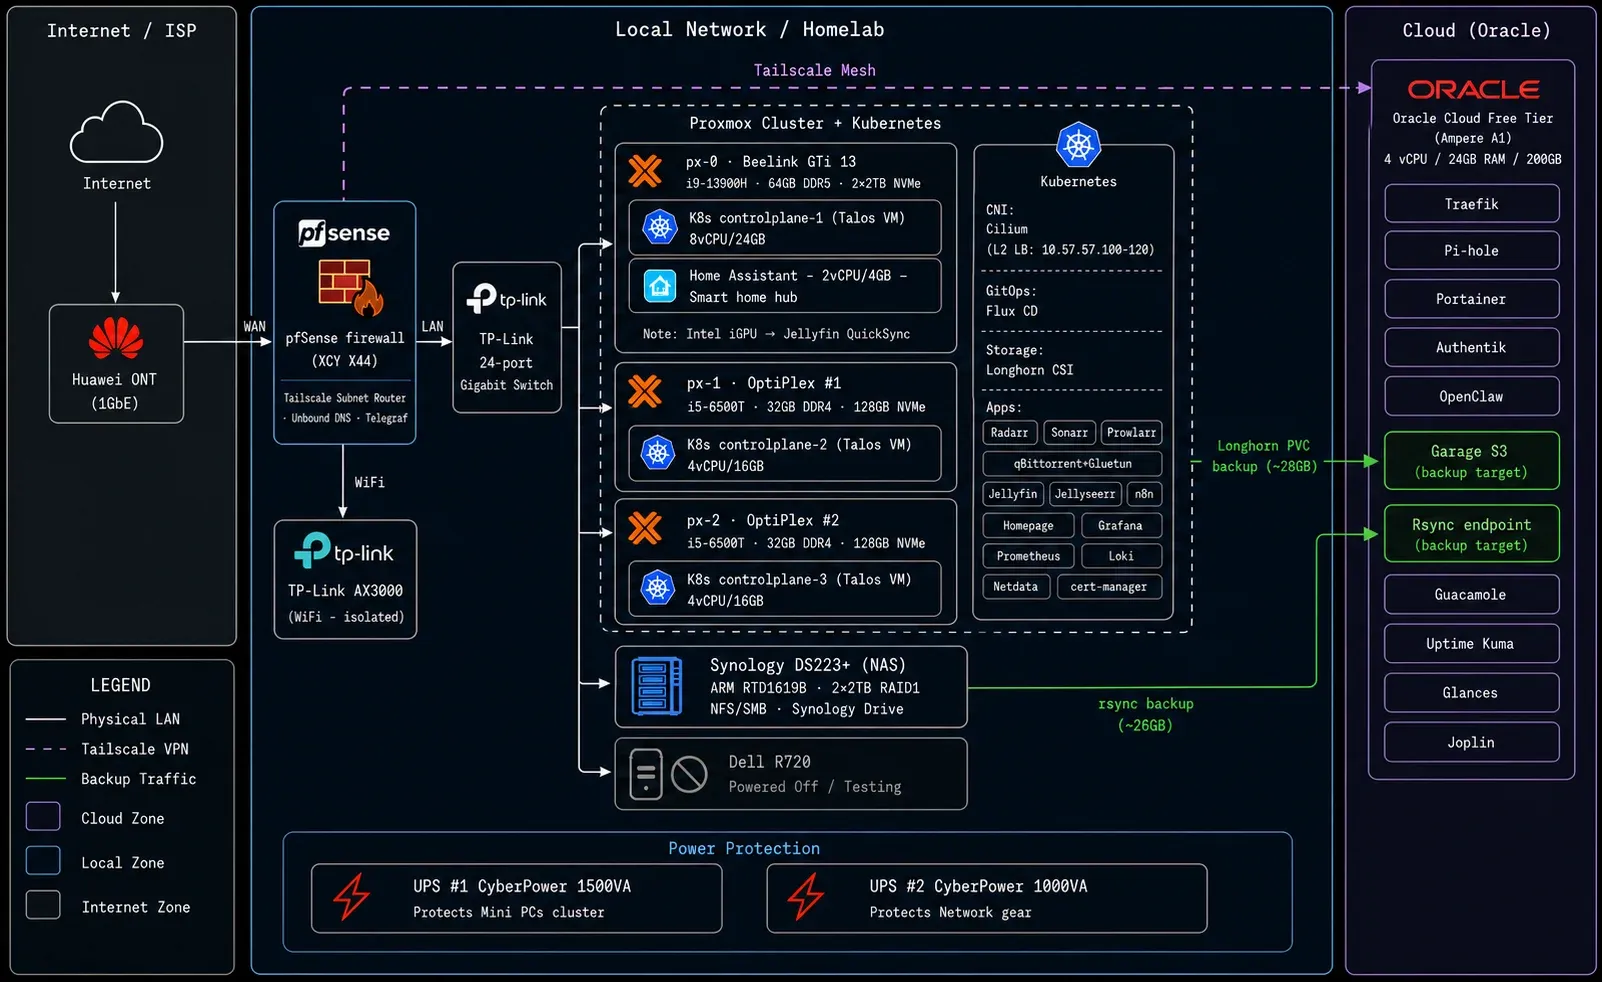Select the Portainer service box

1472,299
